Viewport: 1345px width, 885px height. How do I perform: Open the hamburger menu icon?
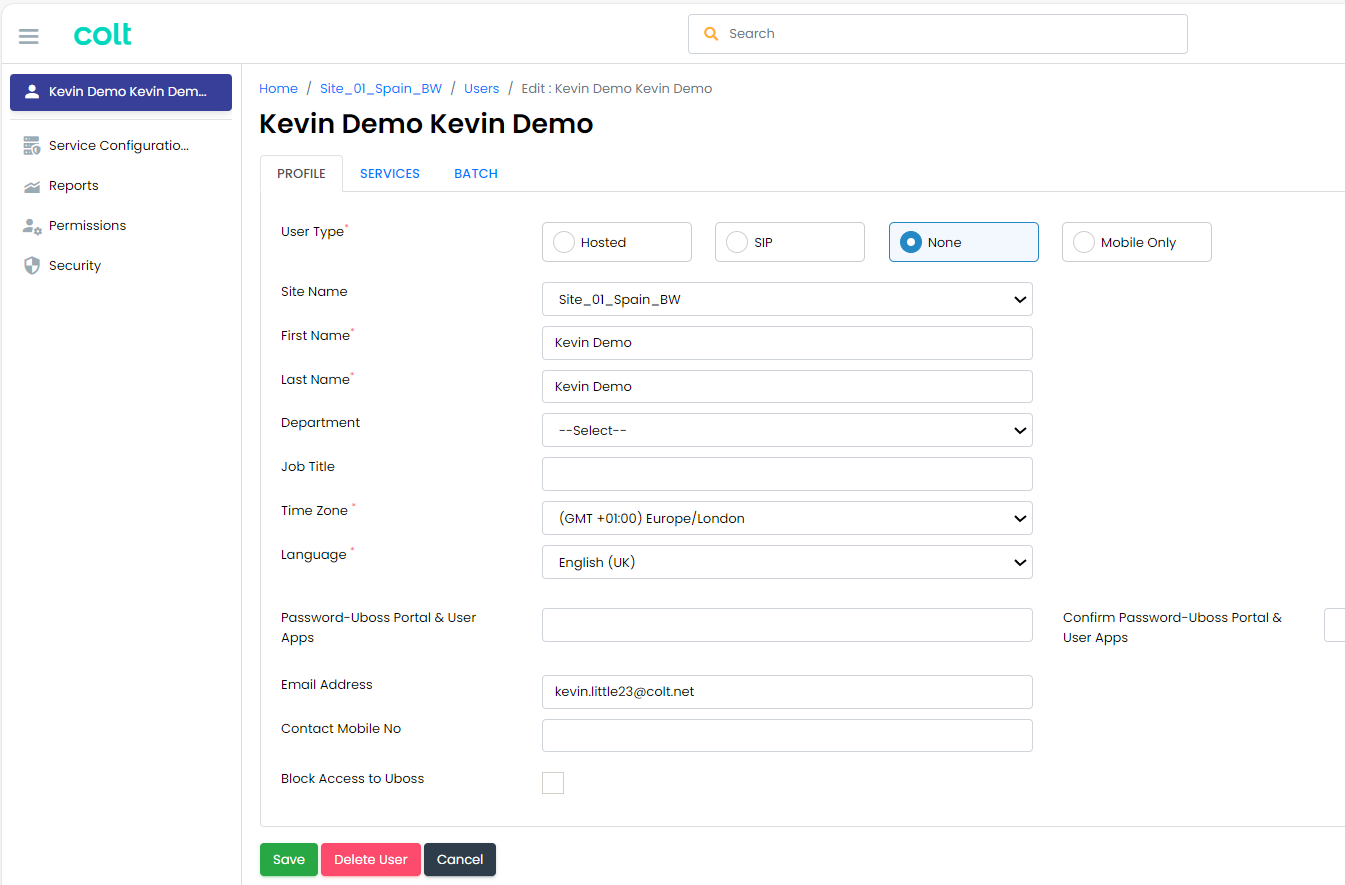coord(29,36)
